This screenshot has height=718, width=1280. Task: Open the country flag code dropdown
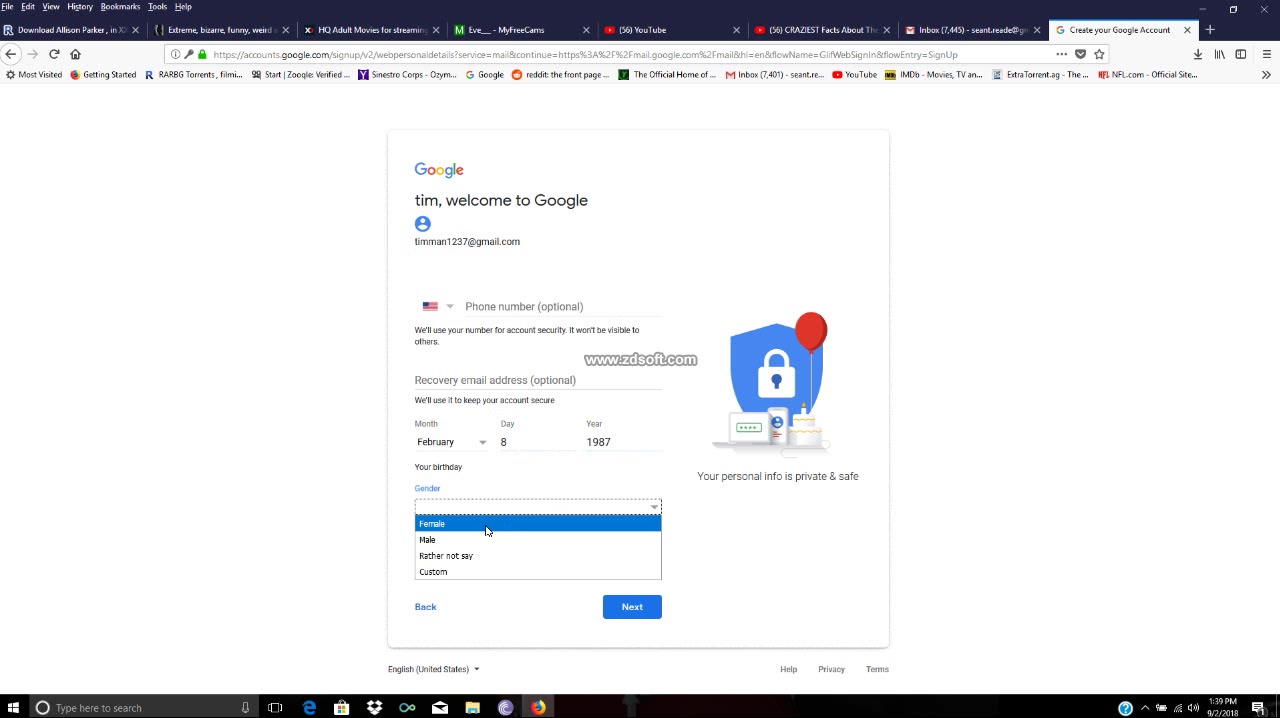tap(438, 306)
